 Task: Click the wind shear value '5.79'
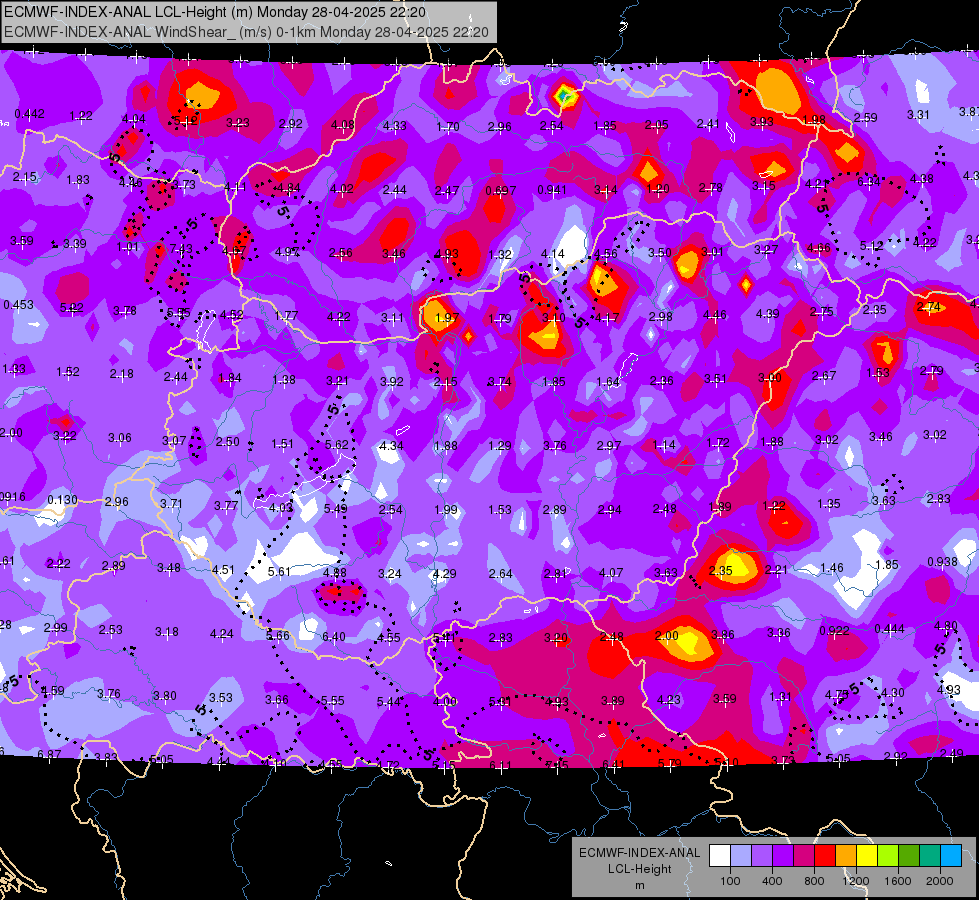click(669, 763)
